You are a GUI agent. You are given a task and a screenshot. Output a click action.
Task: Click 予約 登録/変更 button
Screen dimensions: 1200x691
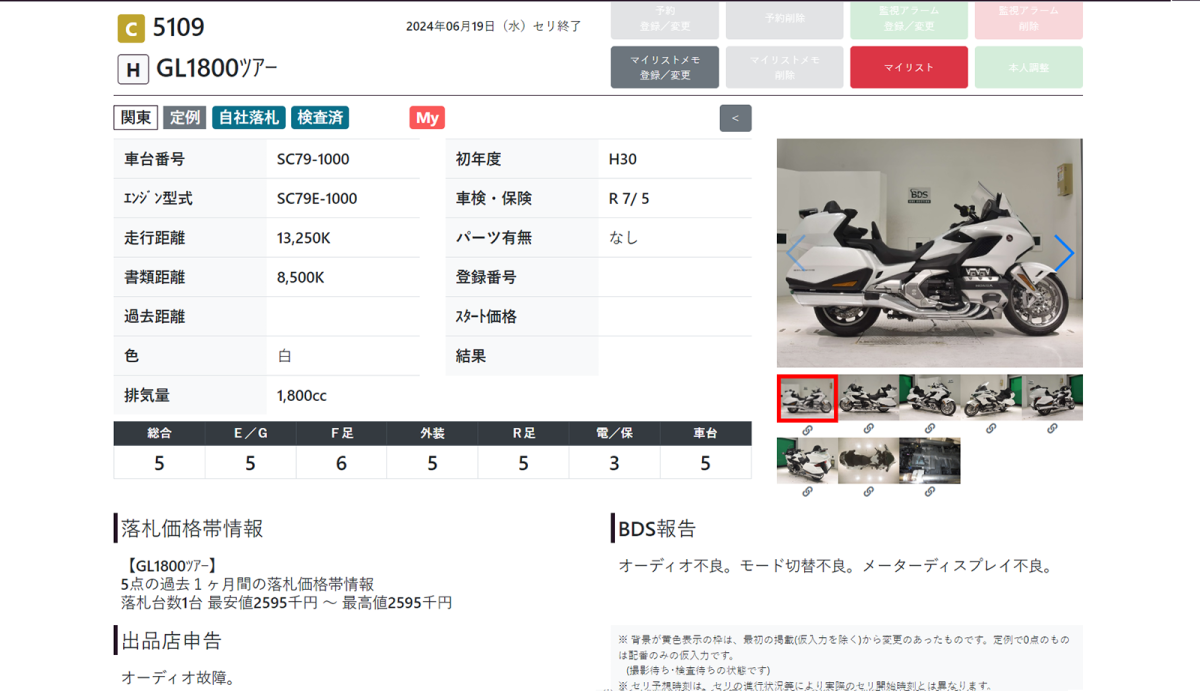click(665, 19)
